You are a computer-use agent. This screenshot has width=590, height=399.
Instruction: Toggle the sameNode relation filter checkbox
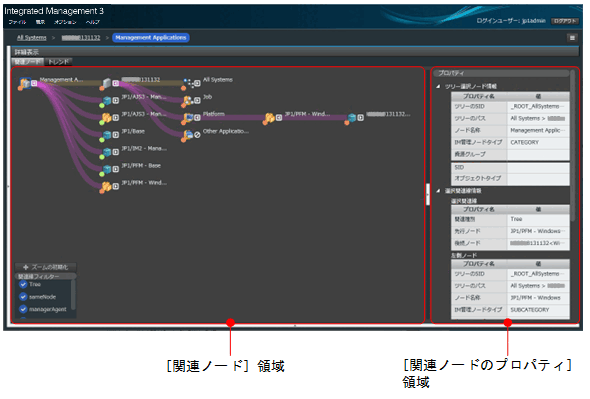pos(23,297)
